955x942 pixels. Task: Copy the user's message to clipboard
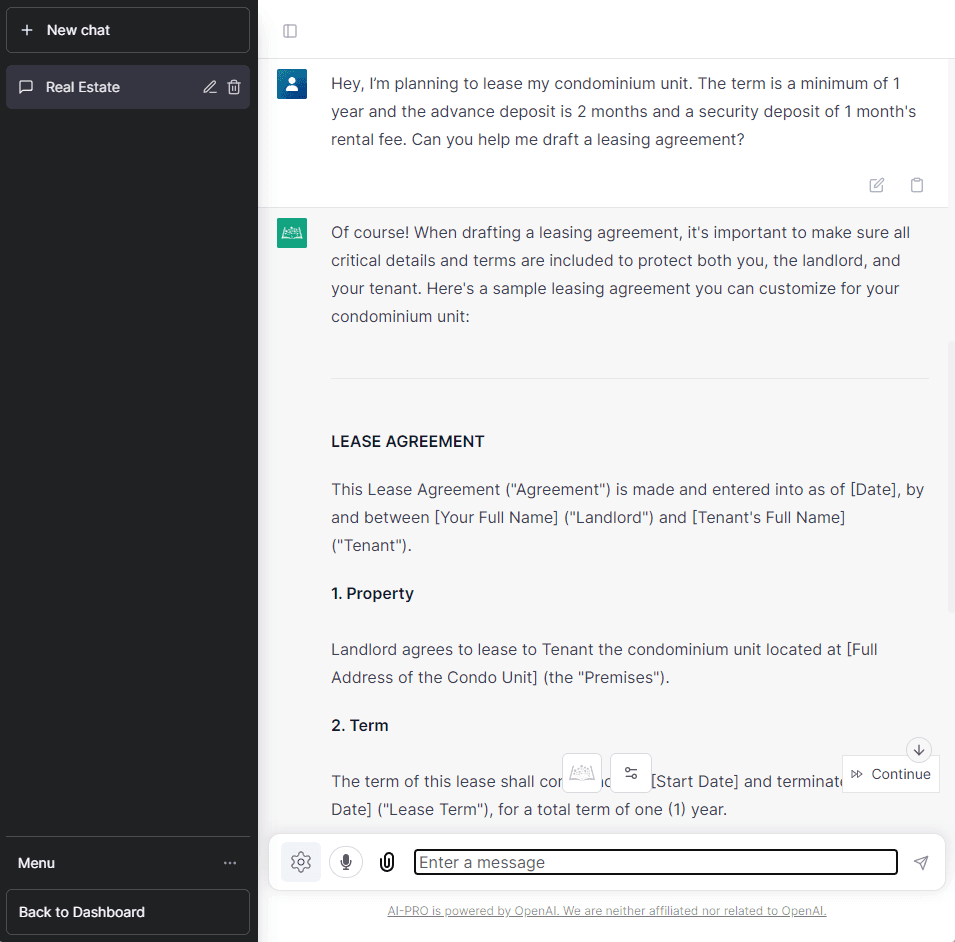tap(917, 185)
